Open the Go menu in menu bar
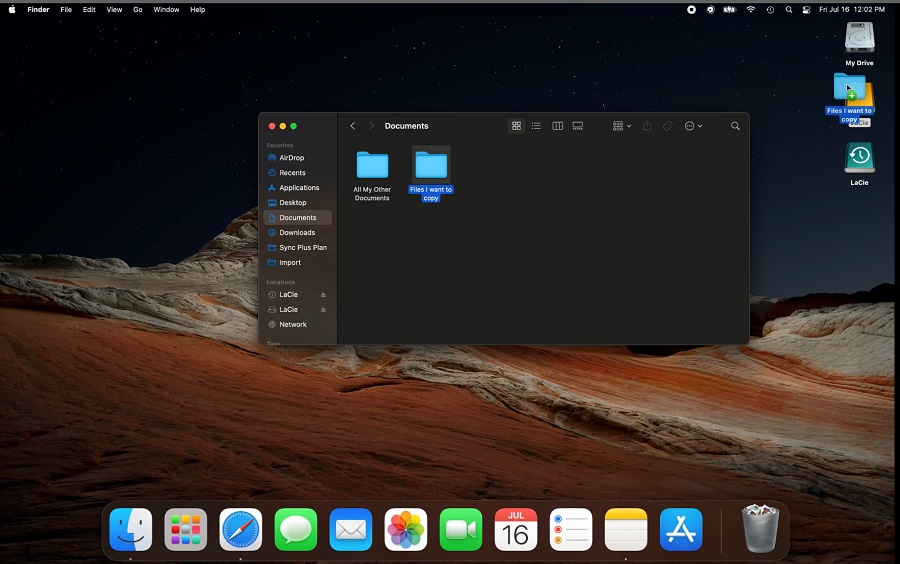The height and width of the screenshot is (564, 900). pyautogui.click(x=138, y=9)
